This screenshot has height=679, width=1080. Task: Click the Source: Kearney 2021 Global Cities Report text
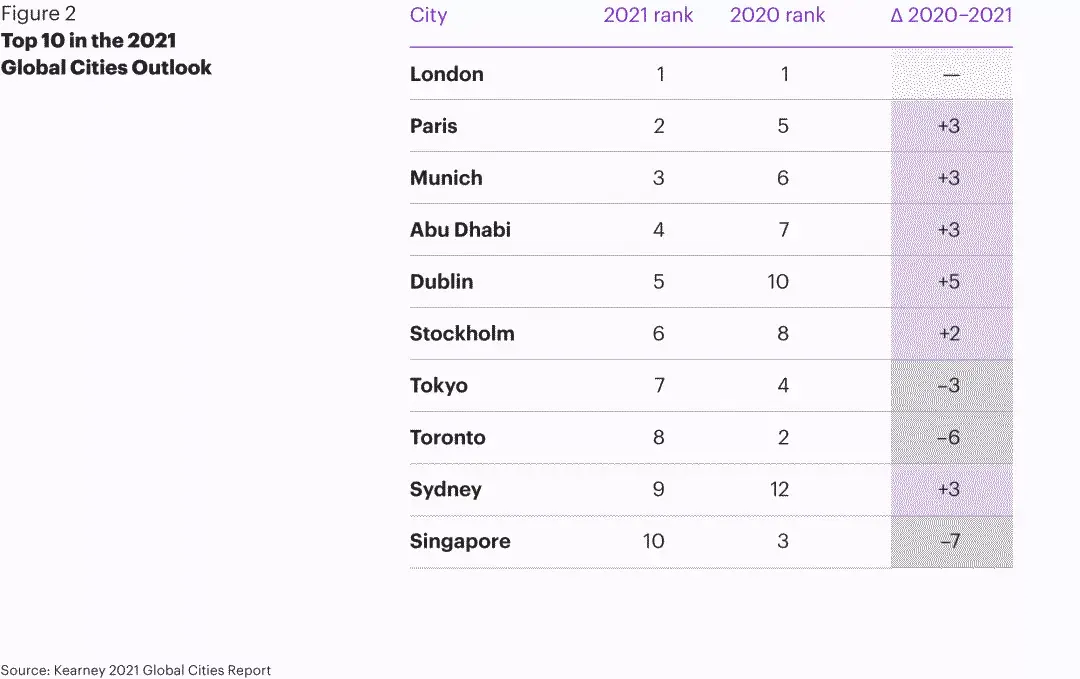click(136, 670)
